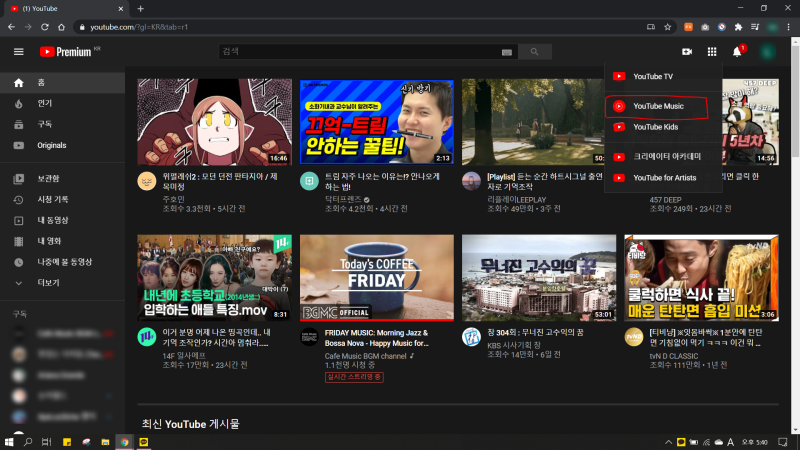
Task: Open 내 영화 in sidebar
Action: pos(62,241)
